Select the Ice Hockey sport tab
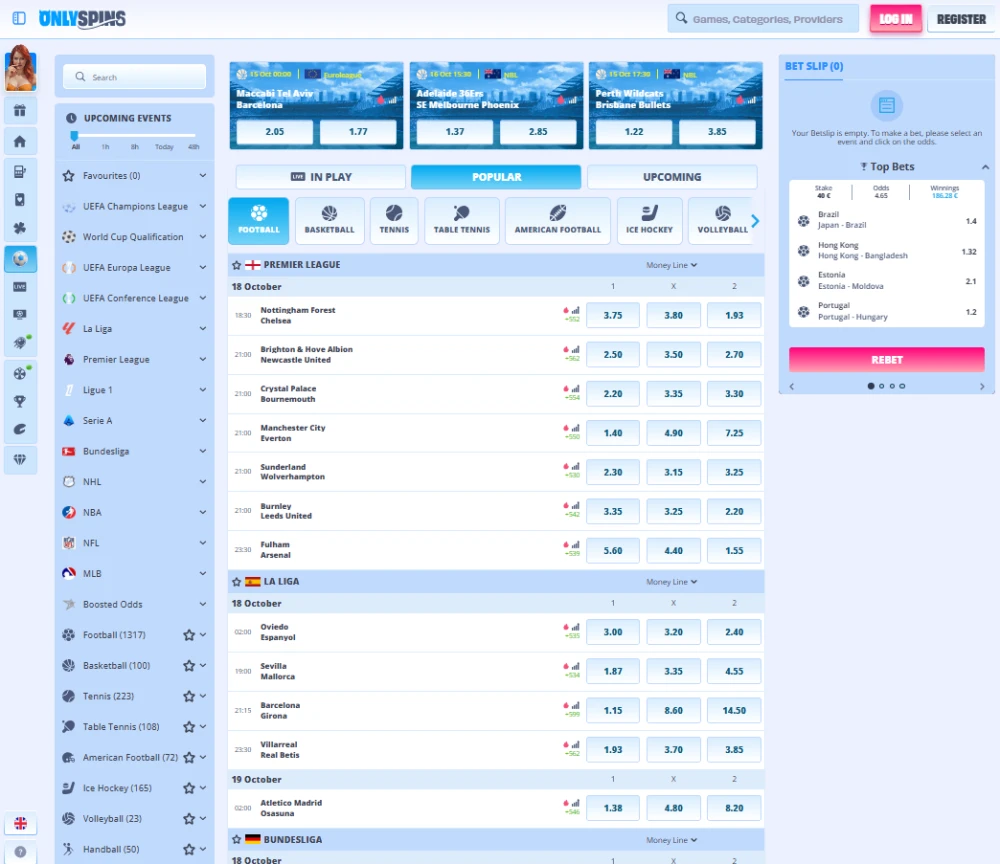The height and width of the screenshot is (864, 1000). (x=649, y=220)
